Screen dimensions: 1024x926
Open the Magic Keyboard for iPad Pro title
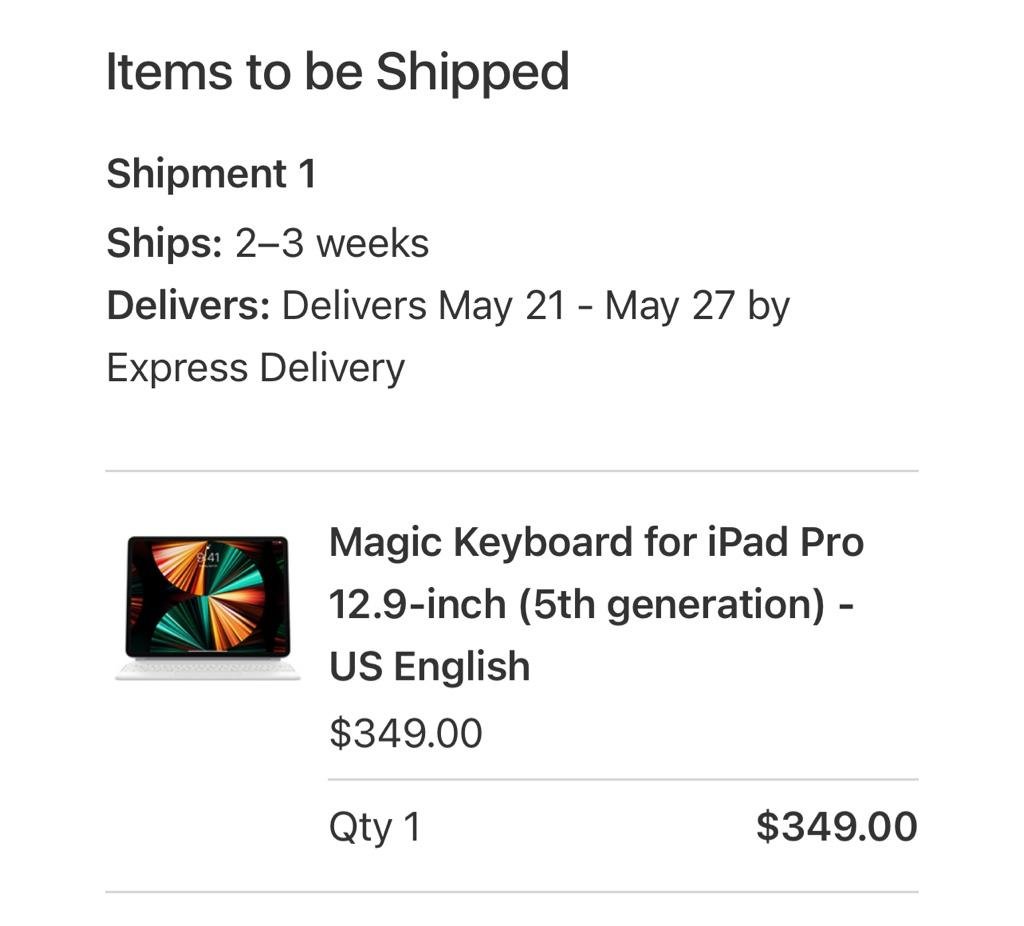596,543
